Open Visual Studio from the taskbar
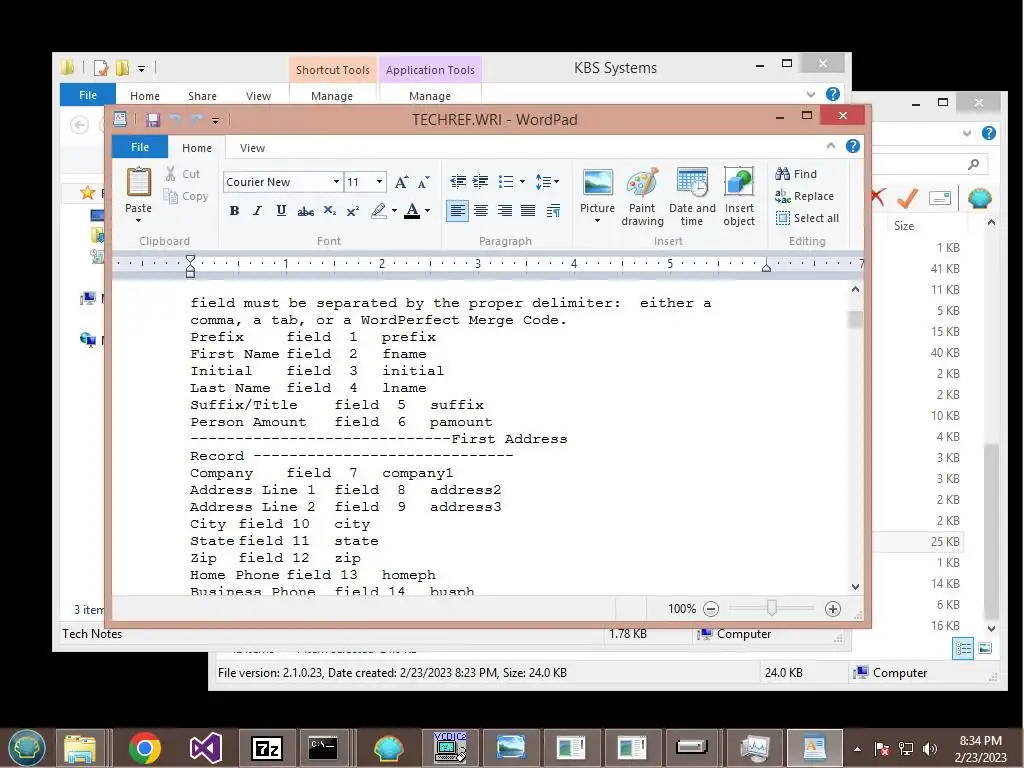The image size is (1024, 768). [206, 748]
